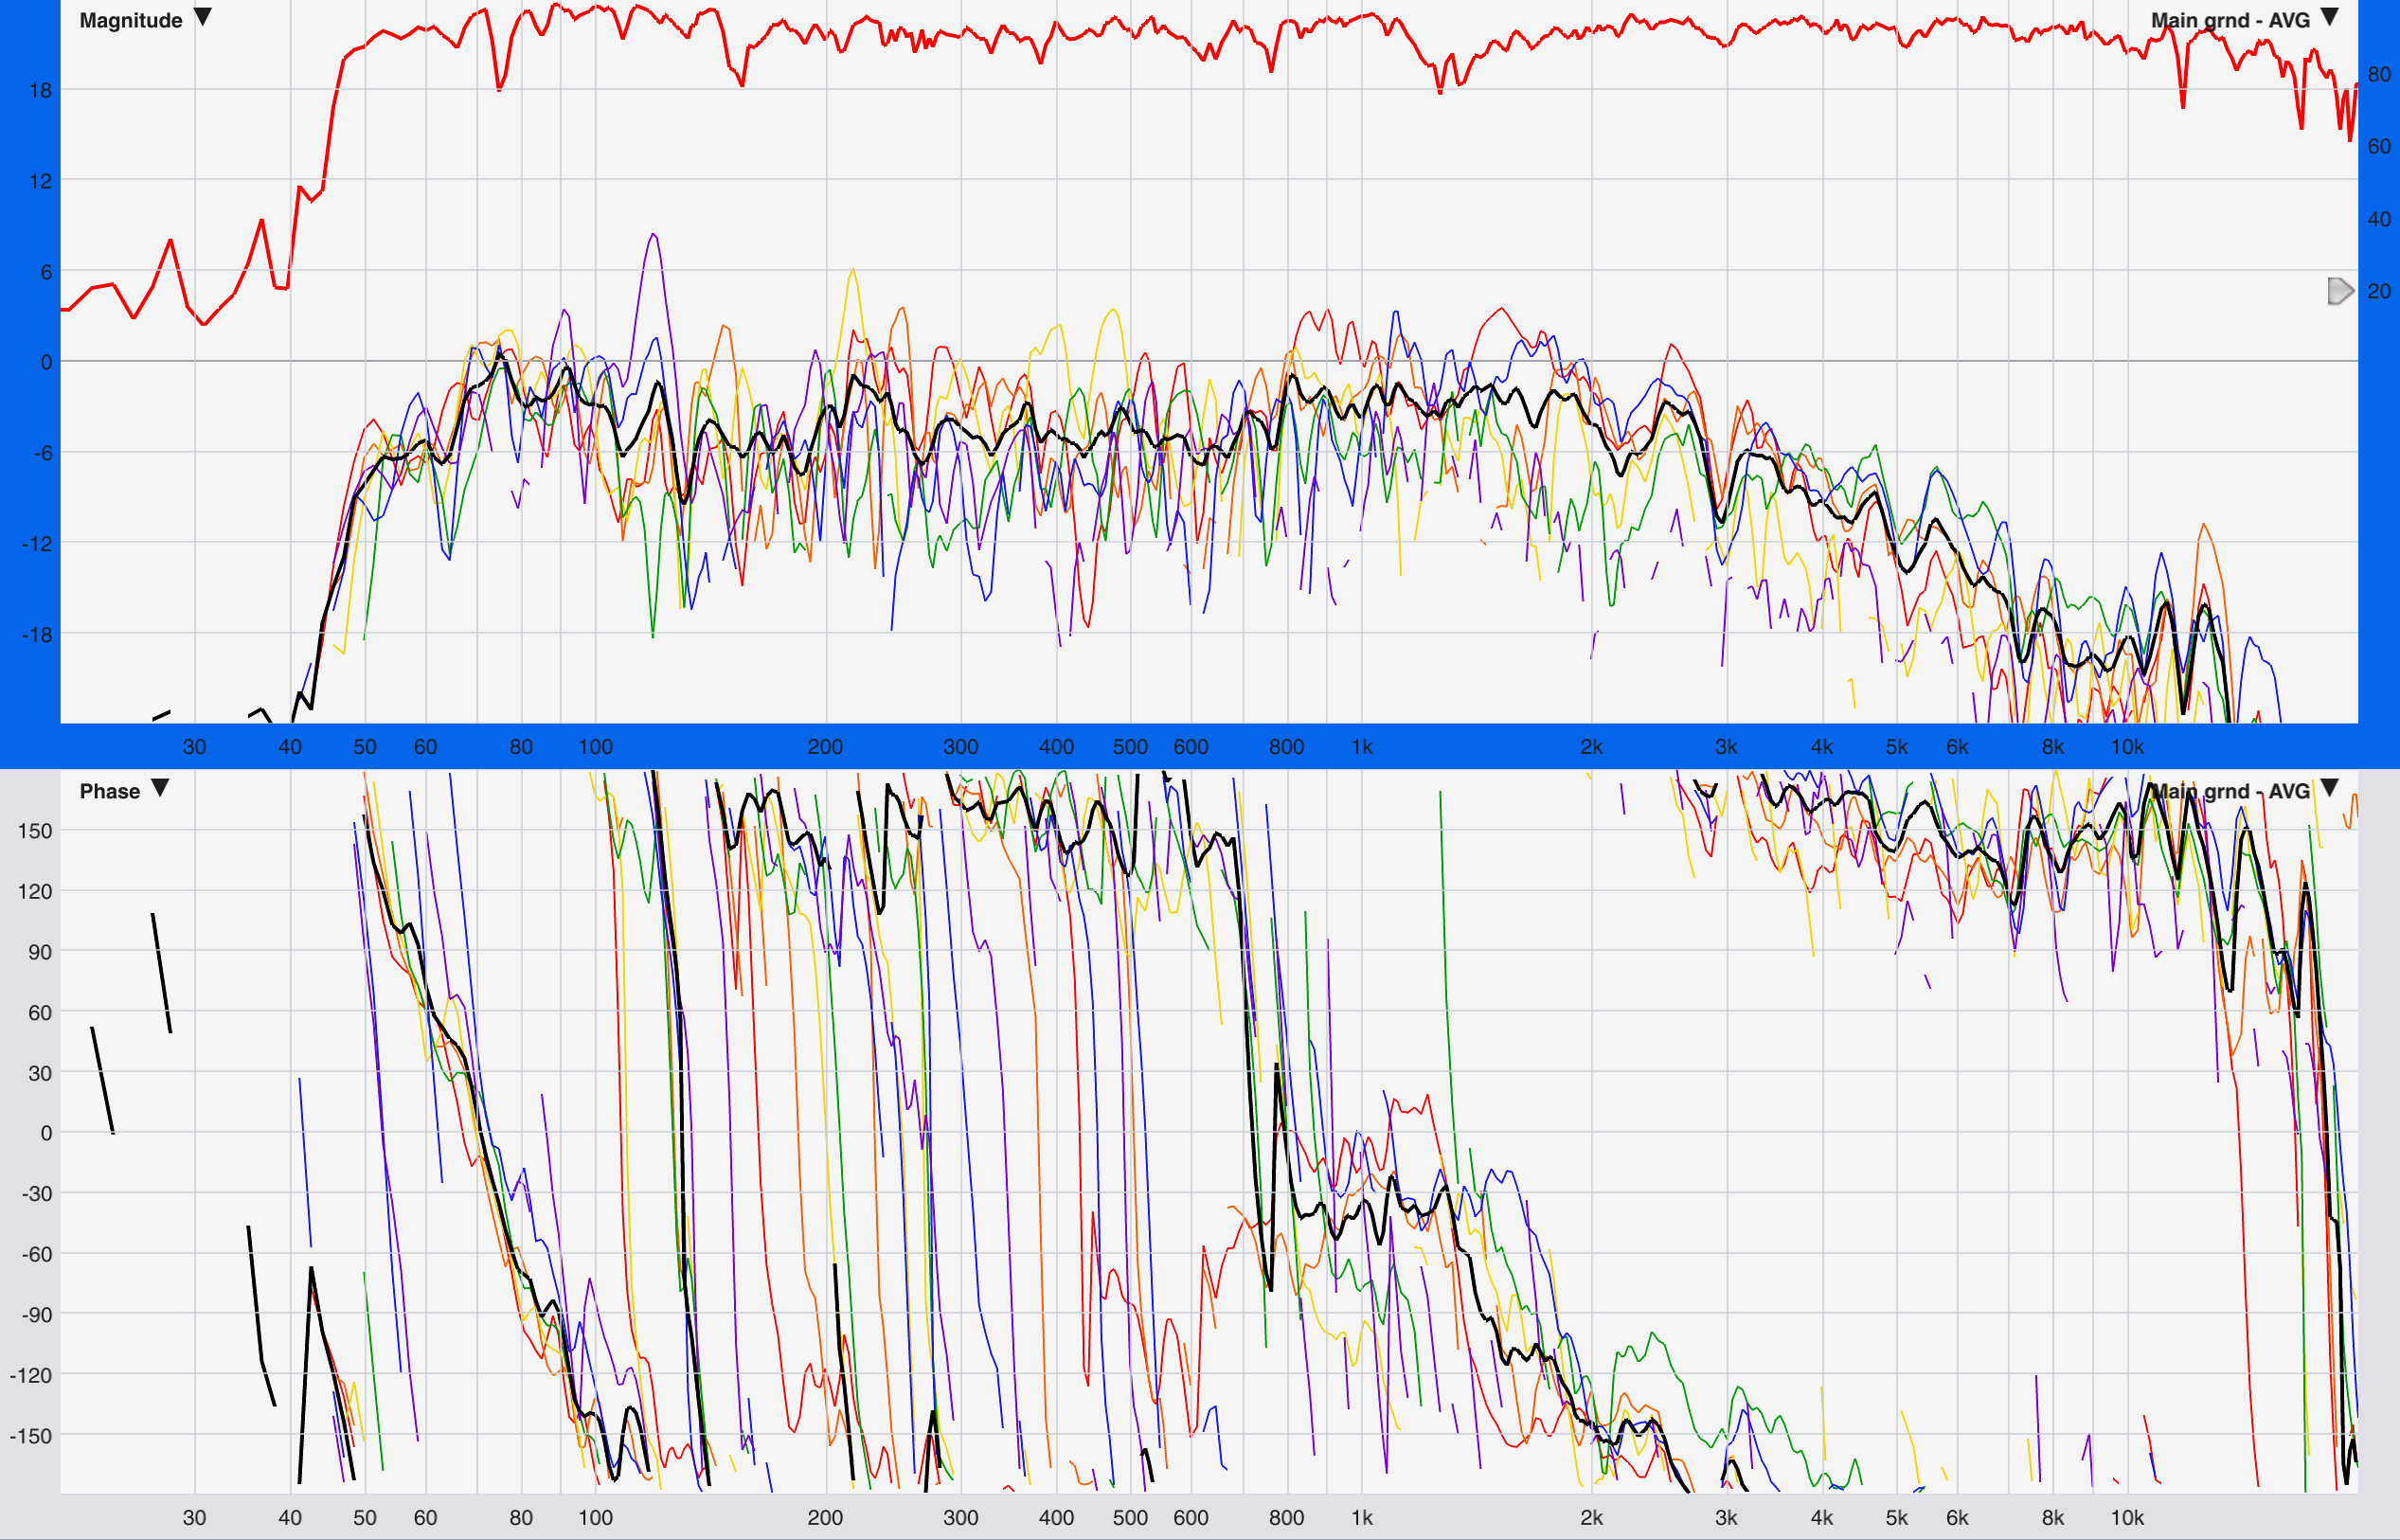Click the -150 degree label on Phase axis
Screen dimensions: 2400x1540
[x=31, y=1436]
